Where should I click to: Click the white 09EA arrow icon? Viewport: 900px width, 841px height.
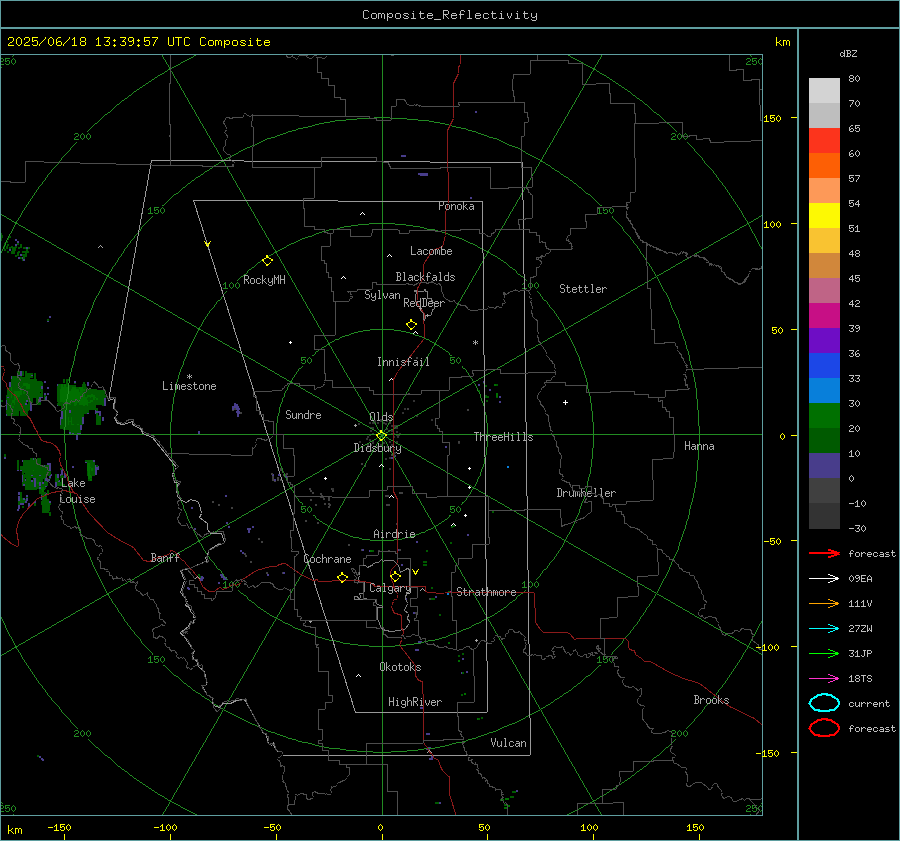824,579
